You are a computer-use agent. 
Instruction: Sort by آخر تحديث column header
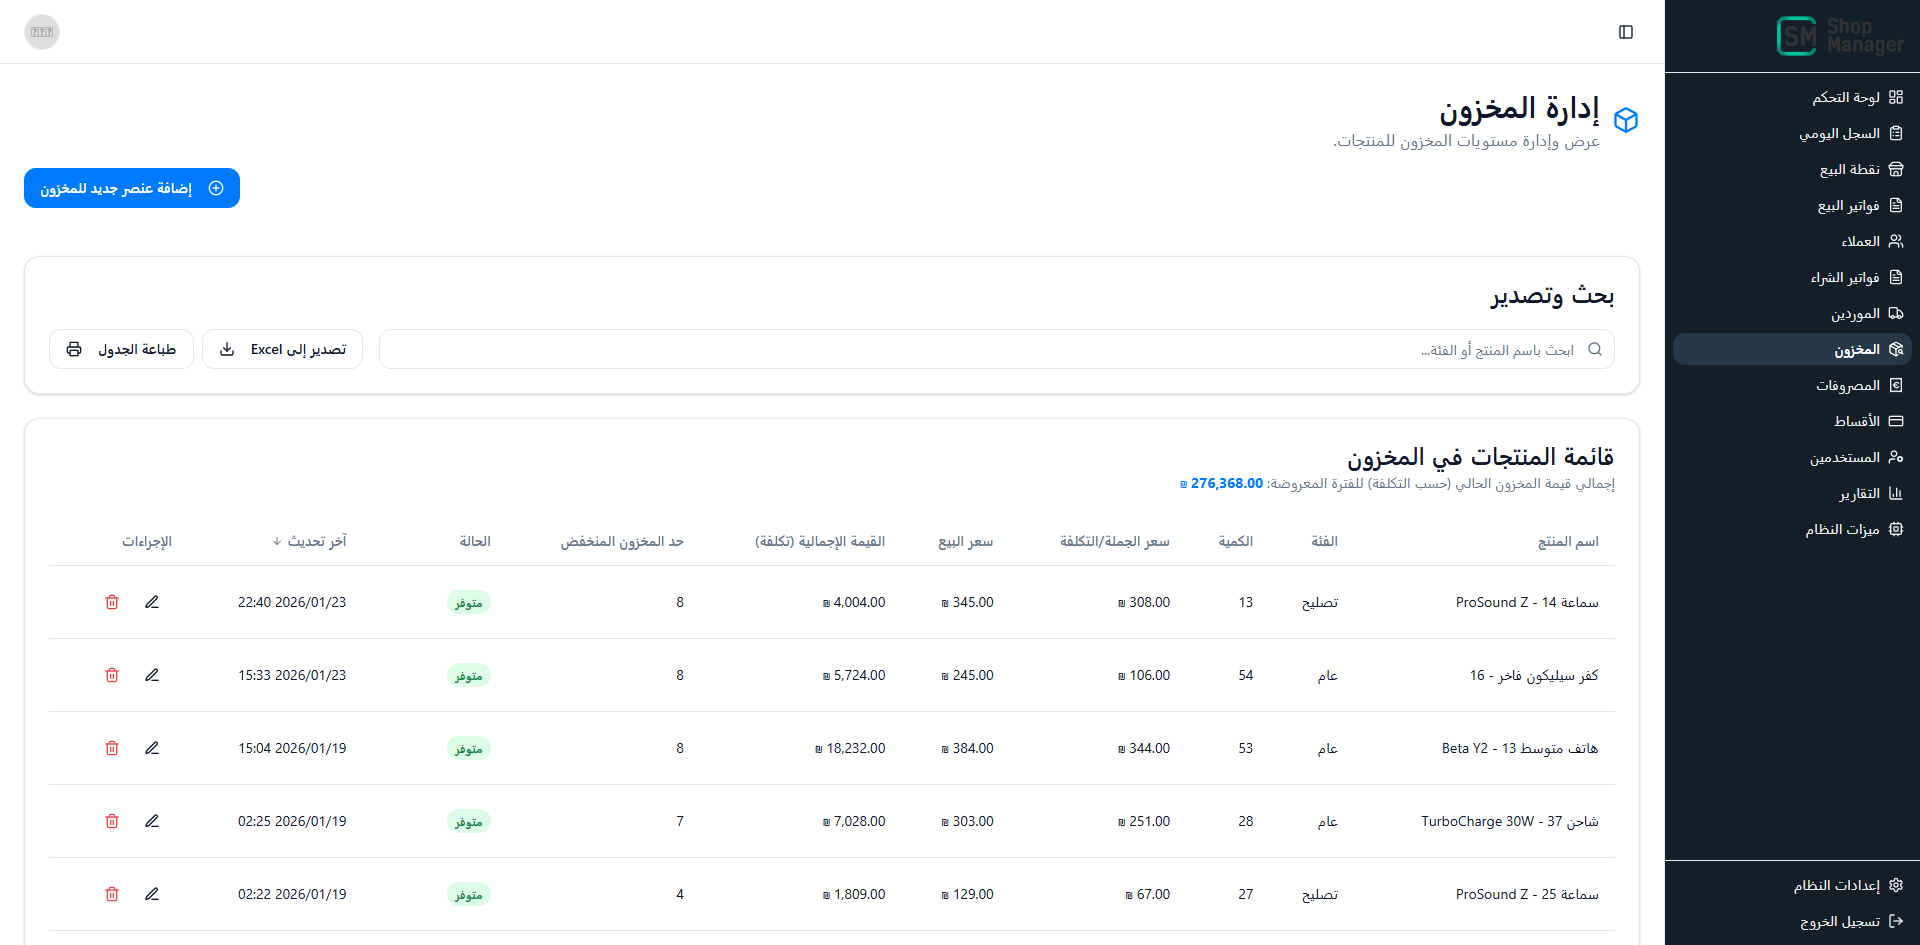coord(310,541)
